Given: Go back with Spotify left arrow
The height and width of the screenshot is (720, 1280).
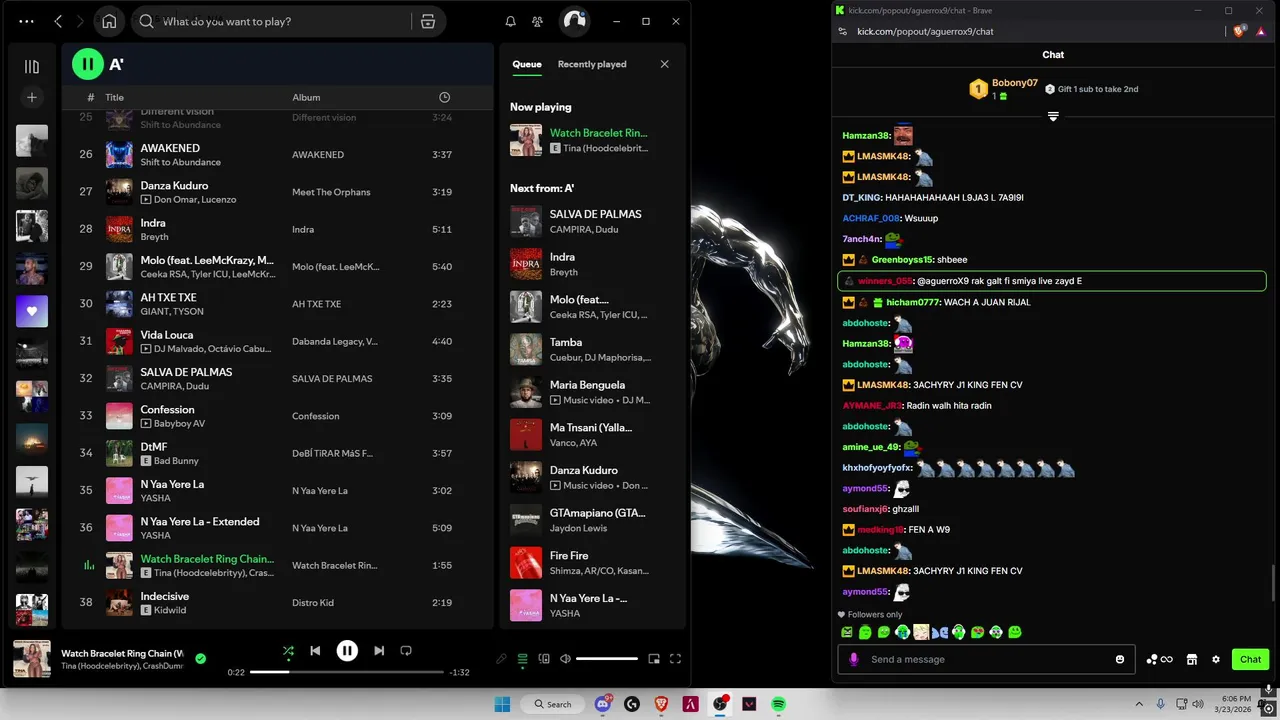Looking at the screenshot, I should point(58,21).
